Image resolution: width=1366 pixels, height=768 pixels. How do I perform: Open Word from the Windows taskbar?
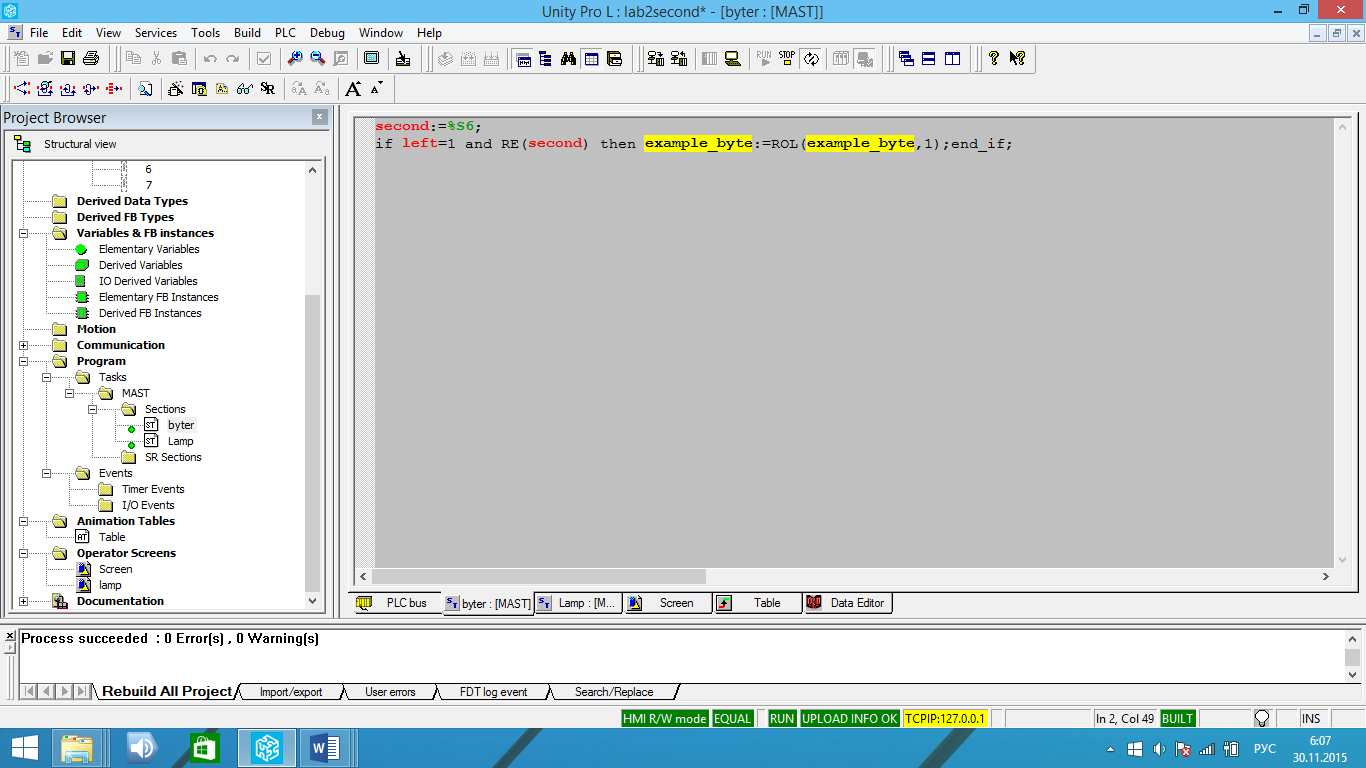pos(325,748)
